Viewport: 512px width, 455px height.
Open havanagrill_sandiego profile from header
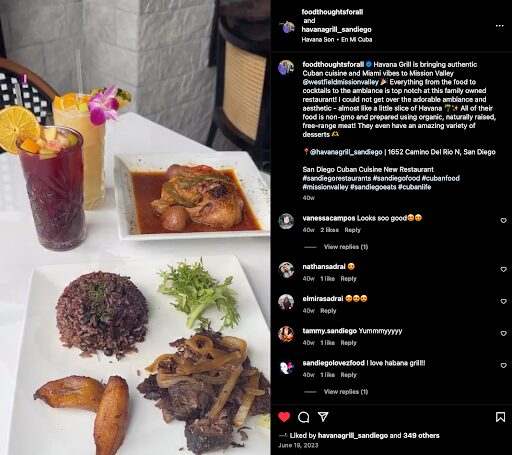[336, 29]
